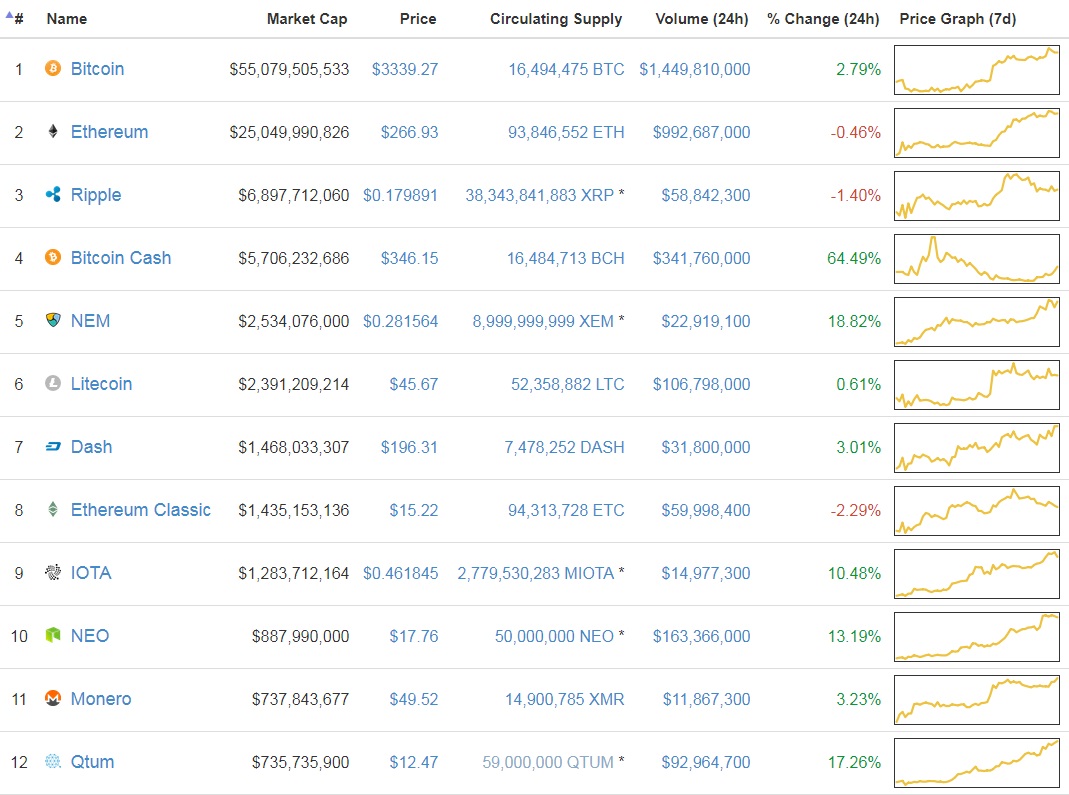Viewport: 1069px width, 795px height.
Task: Click Bitcoin price $3339.27
Action: point(405,70)
